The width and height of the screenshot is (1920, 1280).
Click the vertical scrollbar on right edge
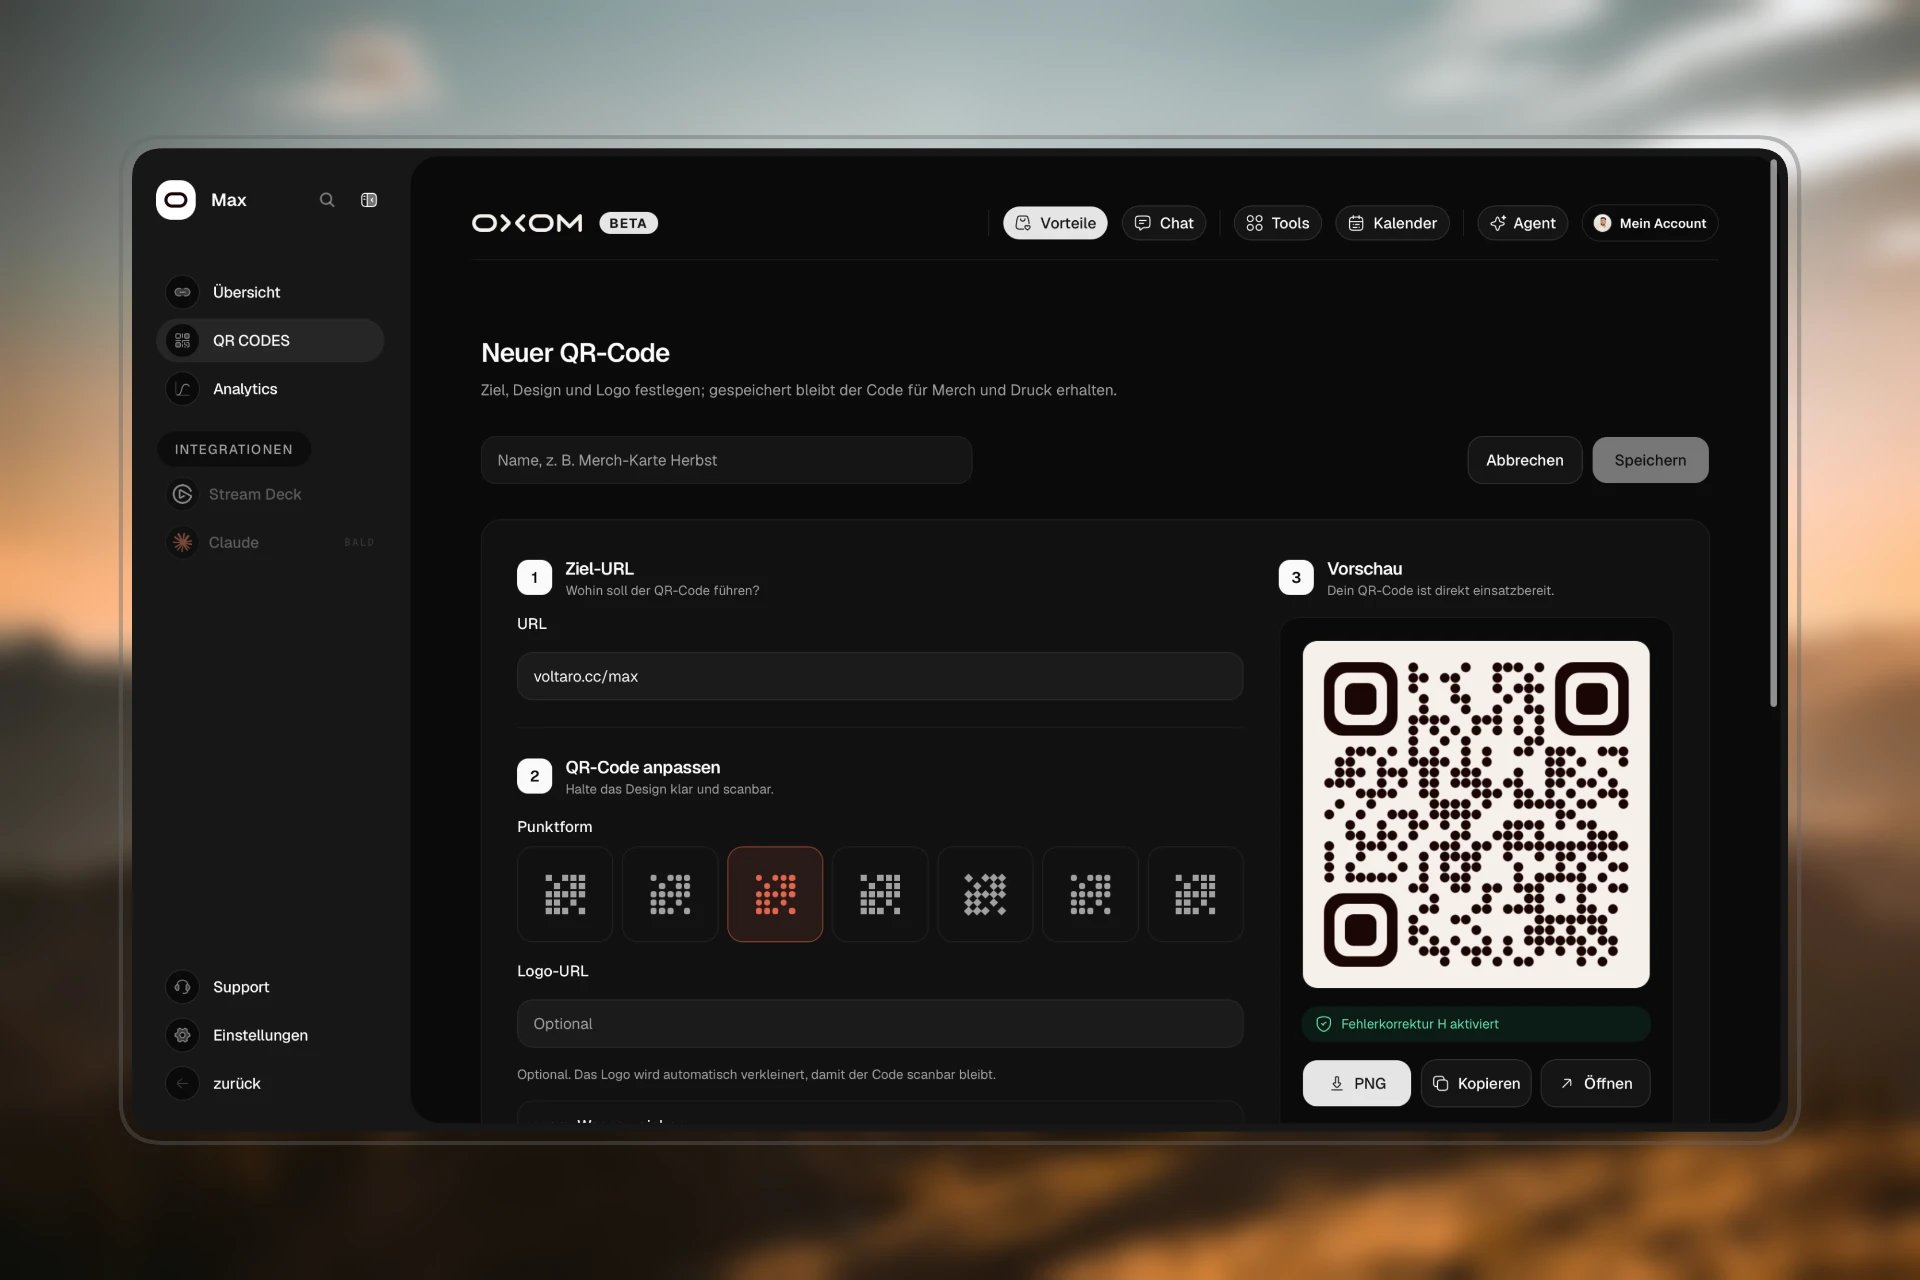(1773, 433)
